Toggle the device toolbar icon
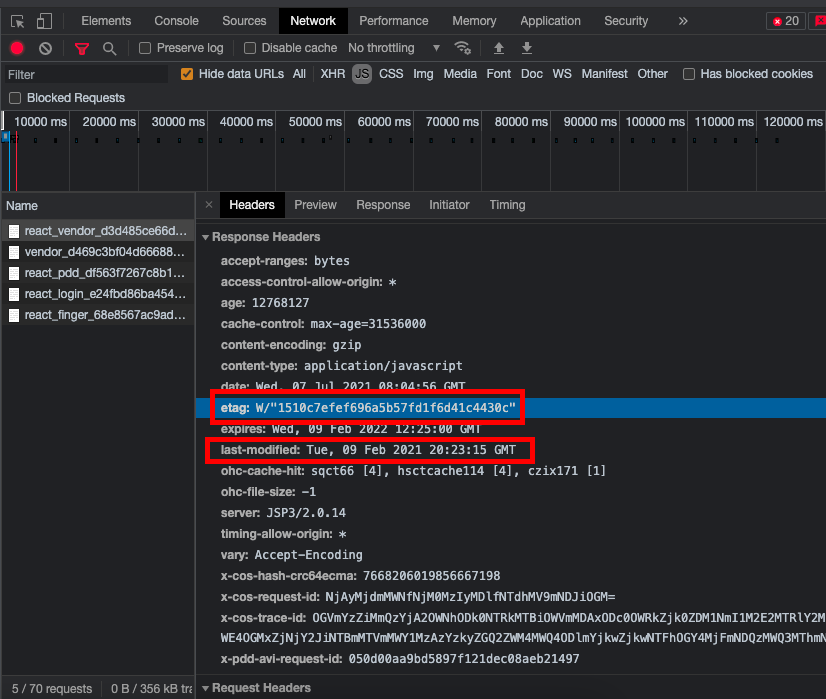Image resolution: width=826 pixels, height=699 pixels. (x=44, y=21)
